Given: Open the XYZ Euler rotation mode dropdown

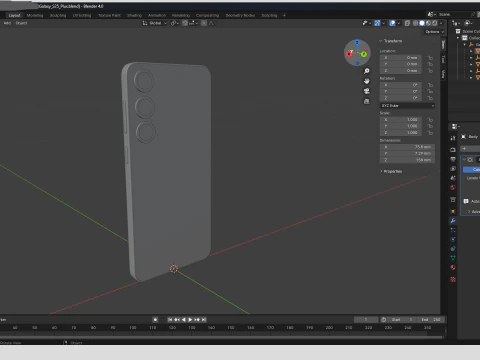Looking at the screenshot, I should (x=408, y=106).
